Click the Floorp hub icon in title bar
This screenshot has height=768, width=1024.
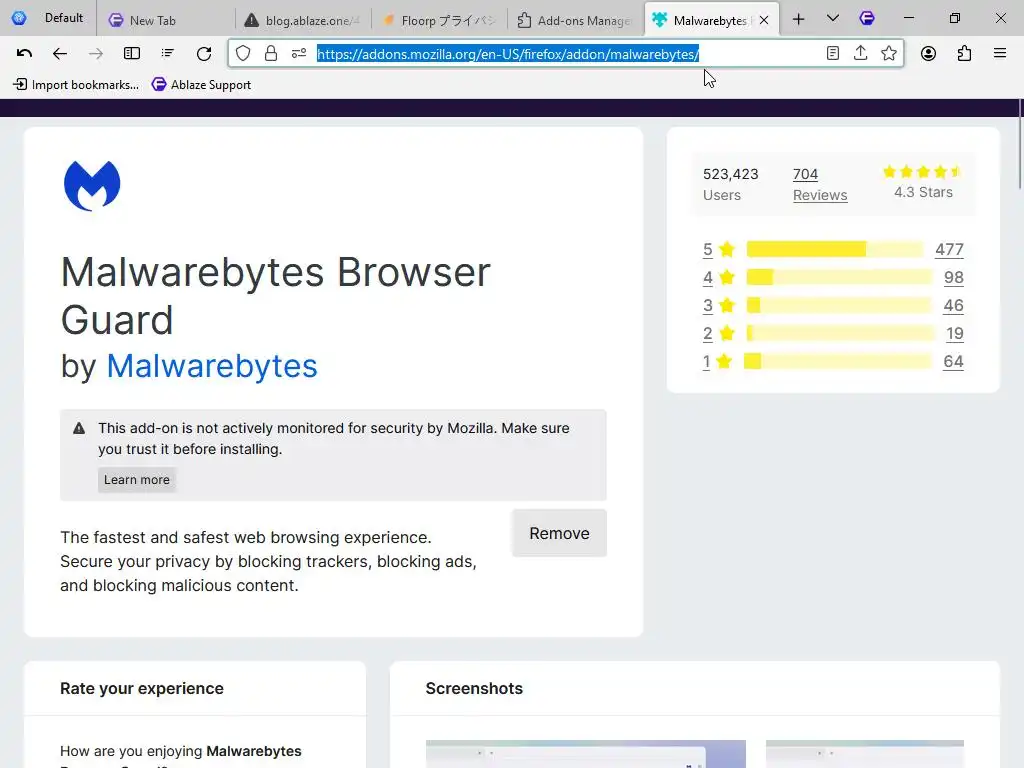867,18
